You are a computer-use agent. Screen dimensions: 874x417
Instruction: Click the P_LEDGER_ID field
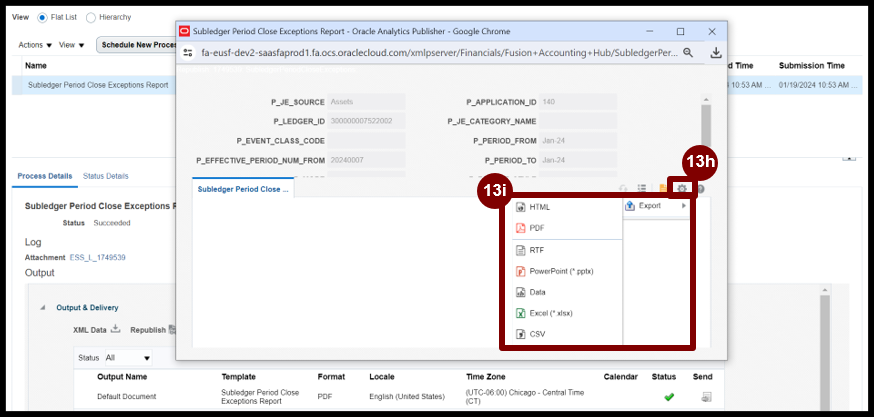(366, 121)
